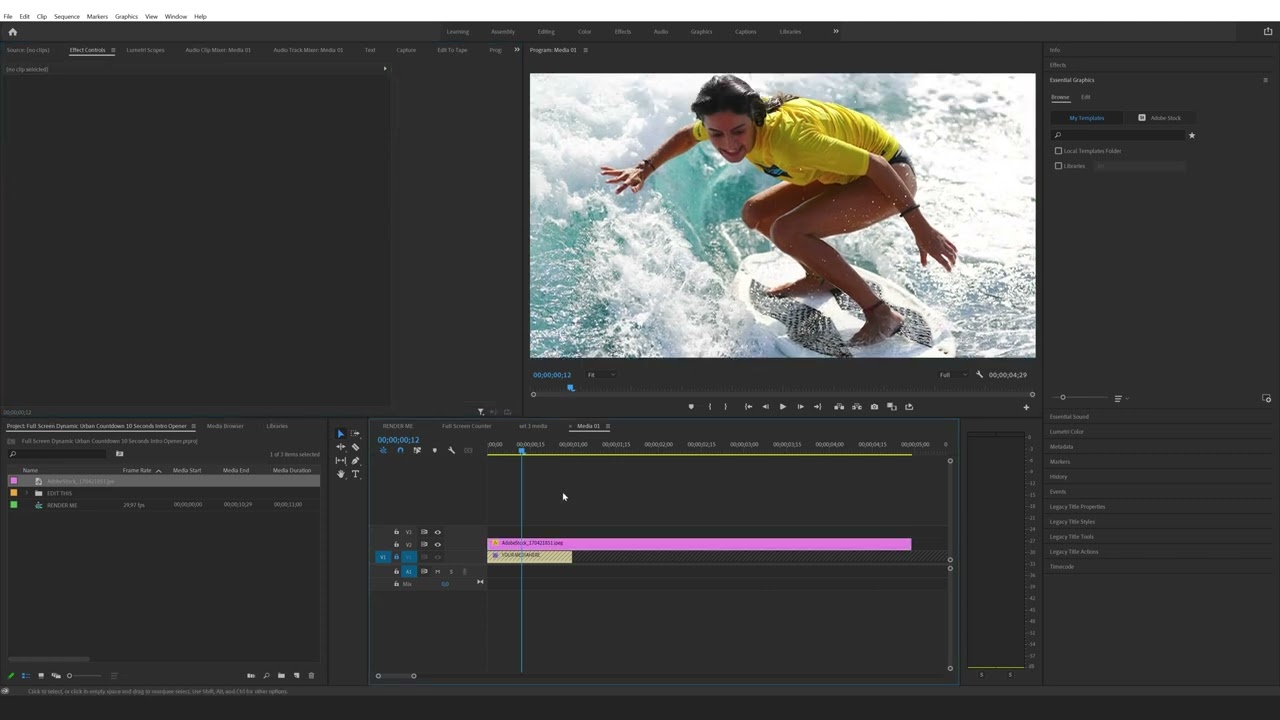Viewport: 1280px width, 720px height.
Task: Check Libraries checkbox in Essential Graphics
Action: point(1058,166)
